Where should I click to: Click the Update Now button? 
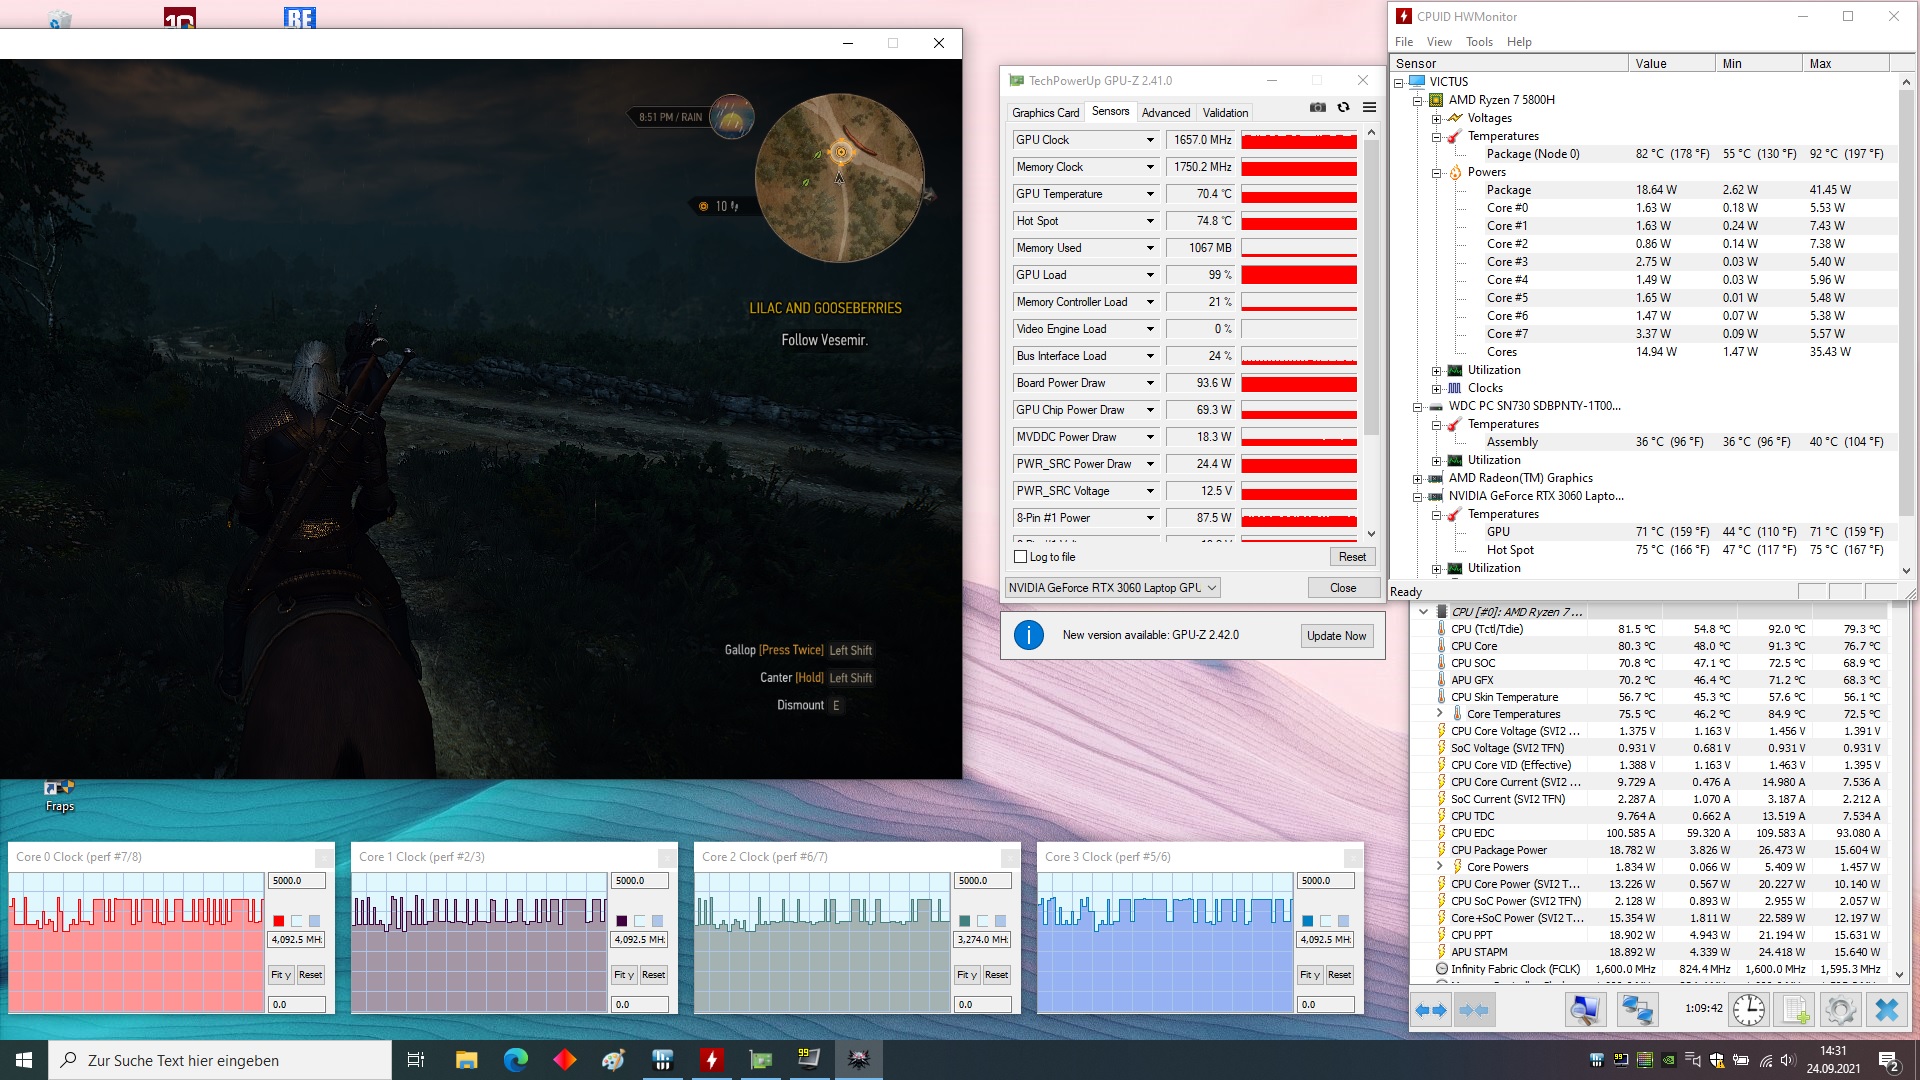[x=1336, y=636]
